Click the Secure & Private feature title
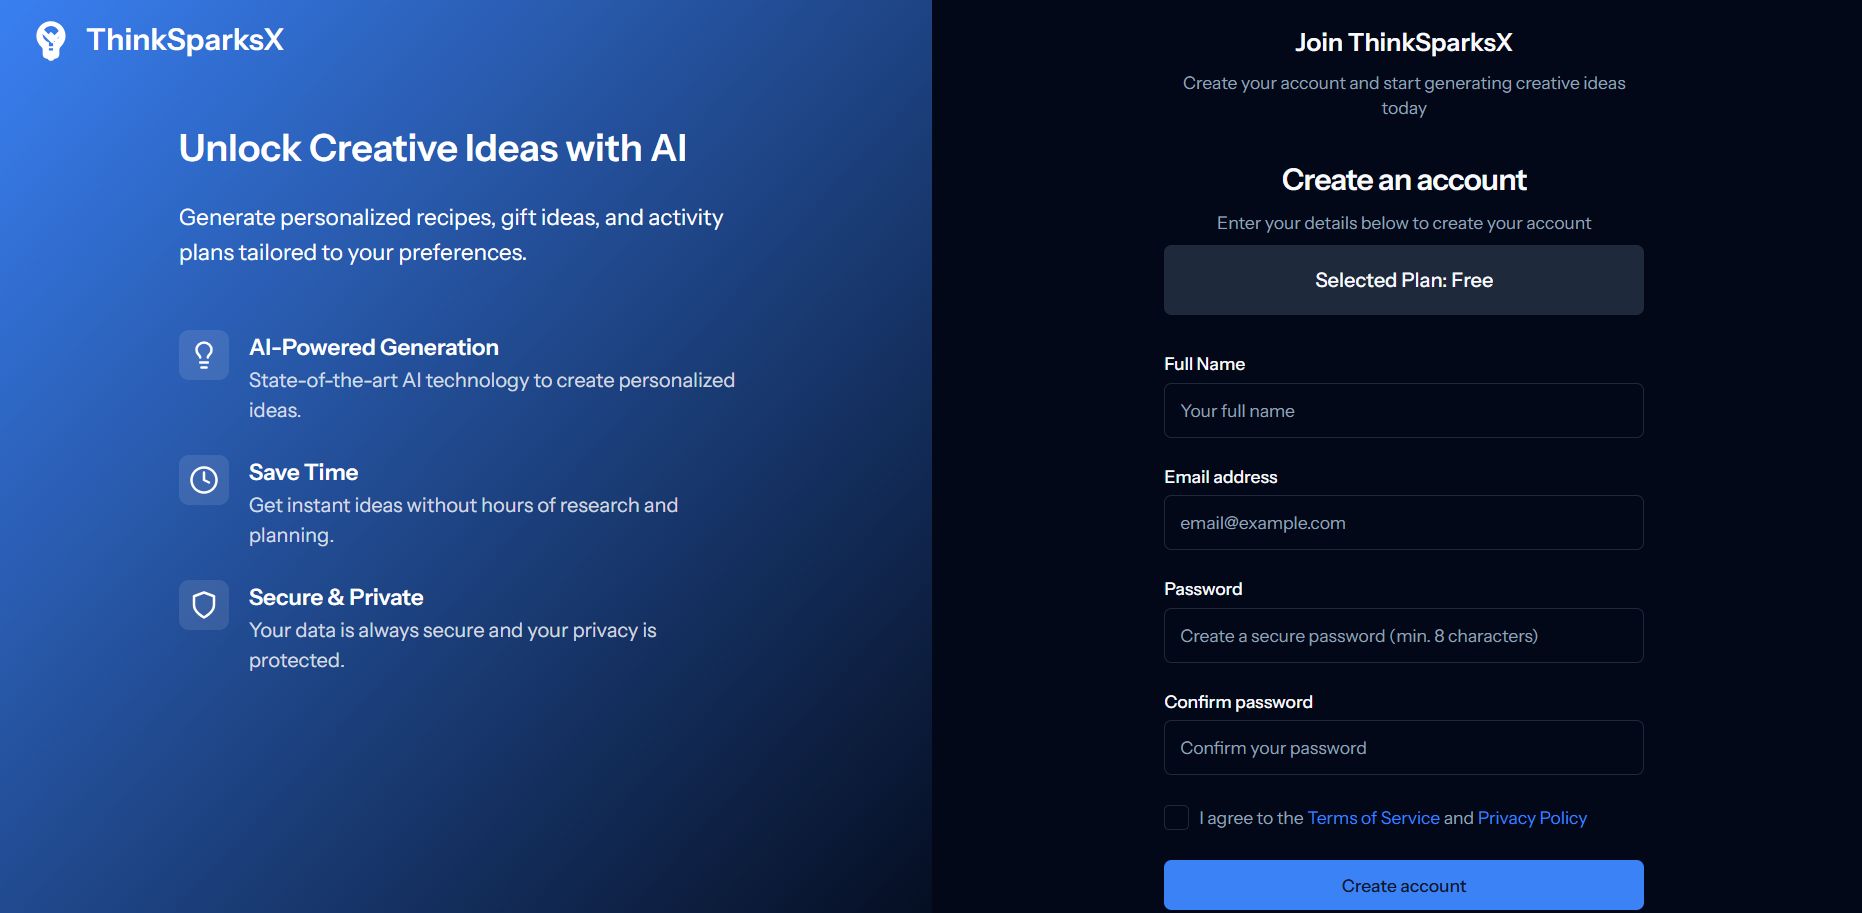This screenshot has height=913, width=1862. click(336, 597)
